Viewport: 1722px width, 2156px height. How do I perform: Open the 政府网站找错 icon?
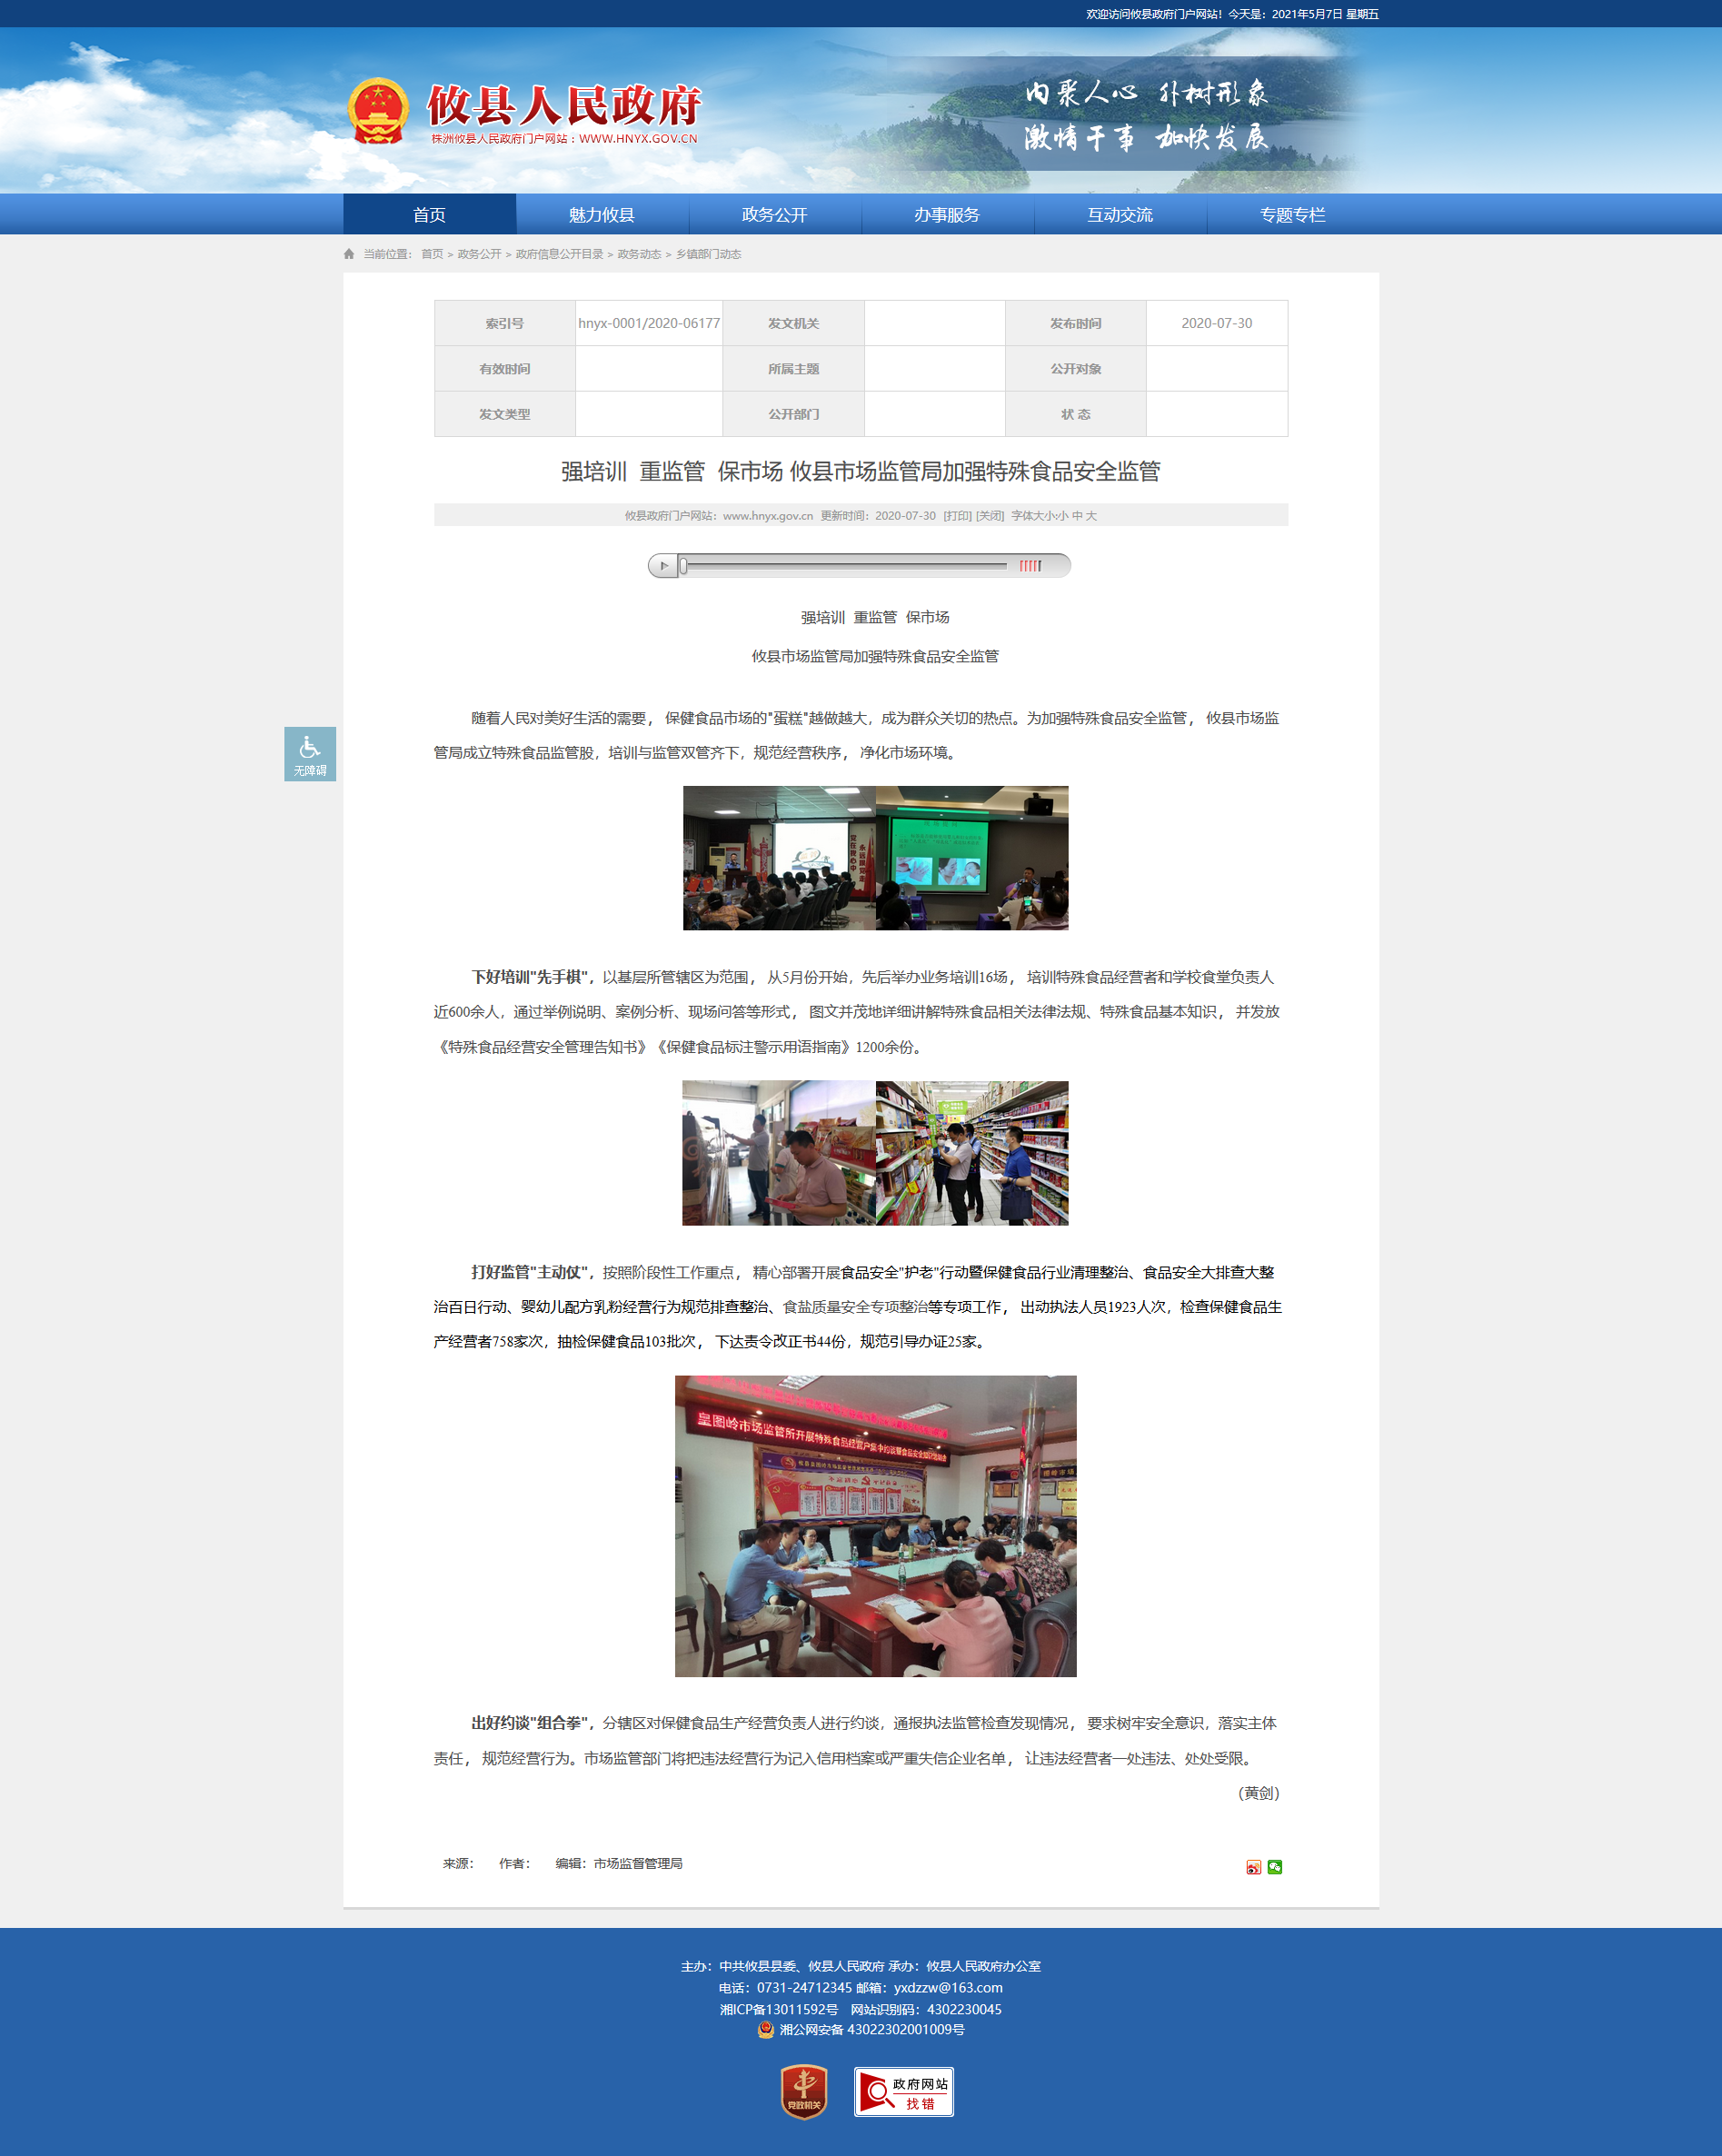coord(904,2092)
